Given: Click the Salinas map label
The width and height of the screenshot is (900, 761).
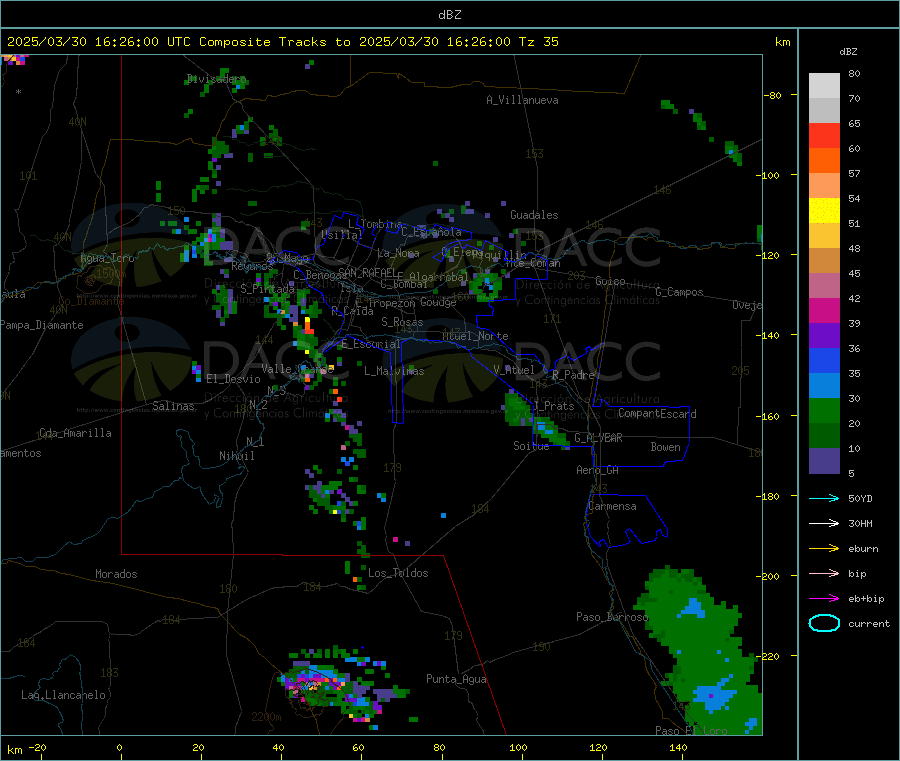Looking at the screenshot, I should (173, 406).
